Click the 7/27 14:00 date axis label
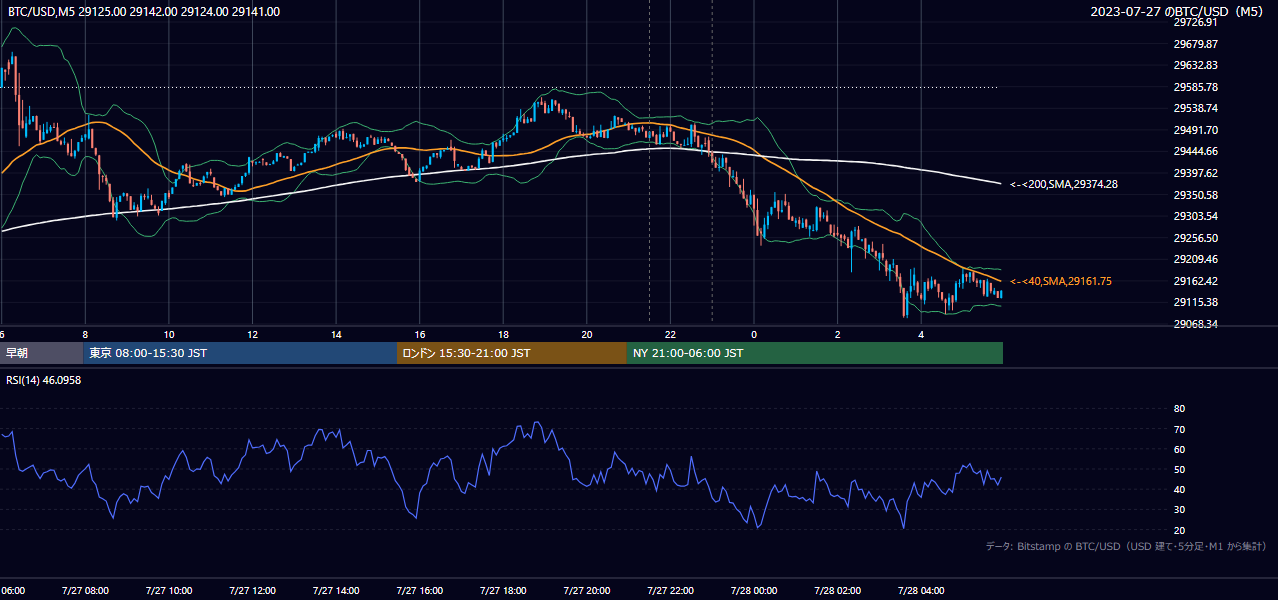Image resolution: width=1278 pixels, height=600 pixels. click(x=336, y=591)
